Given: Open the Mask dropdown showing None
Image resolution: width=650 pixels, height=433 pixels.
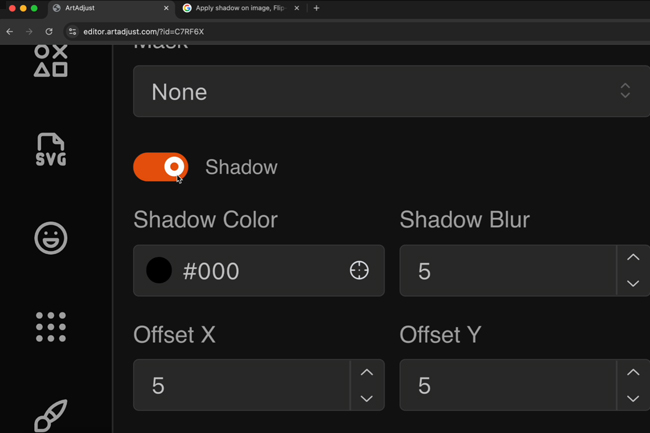Looking at the screenshot, I should click(x=391, y=91).
